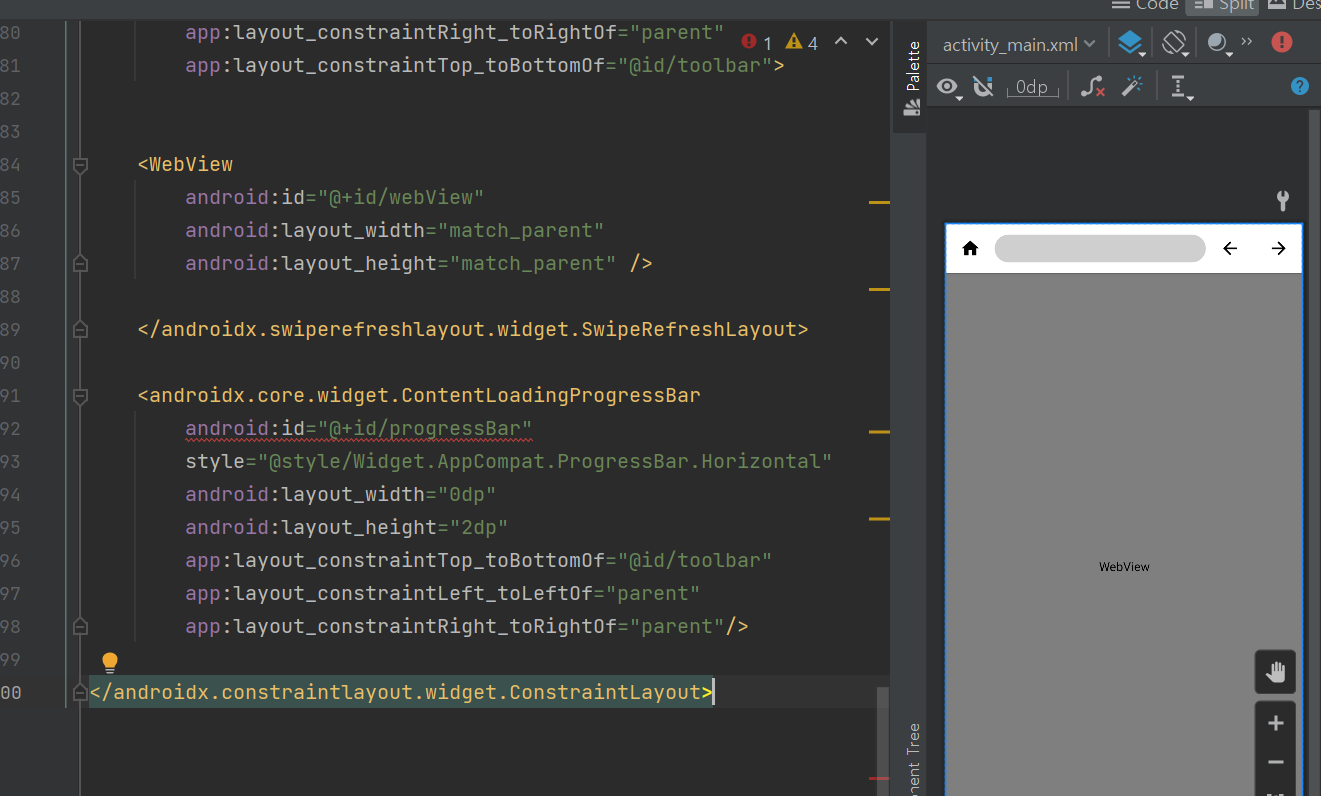Open the activity_main.xml file dropdown
Image resolution: width=1321 pixels, height=796 pixels.
point(1019,44)
